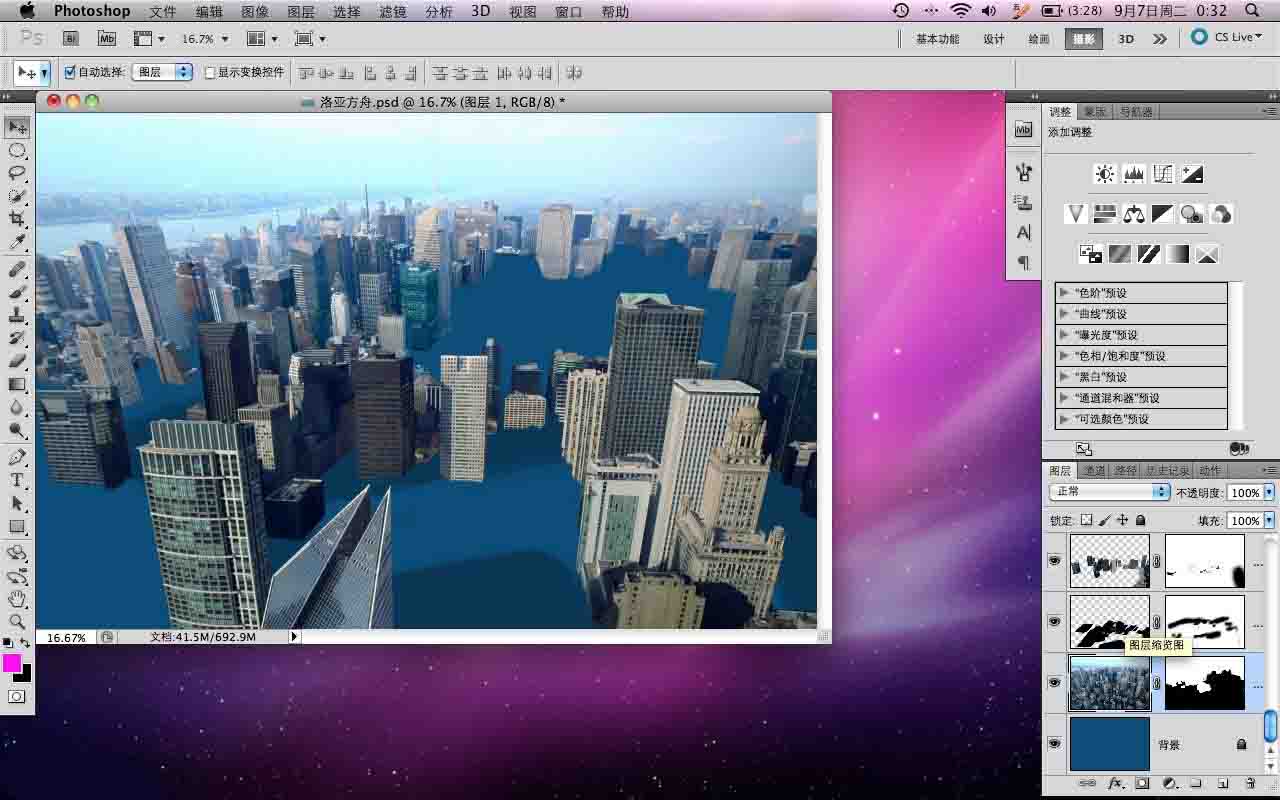Image resolution: width=1280 pixels, height=800 pixels.
Task: Delete layer with the trash icon
Action: point(1250,783)
